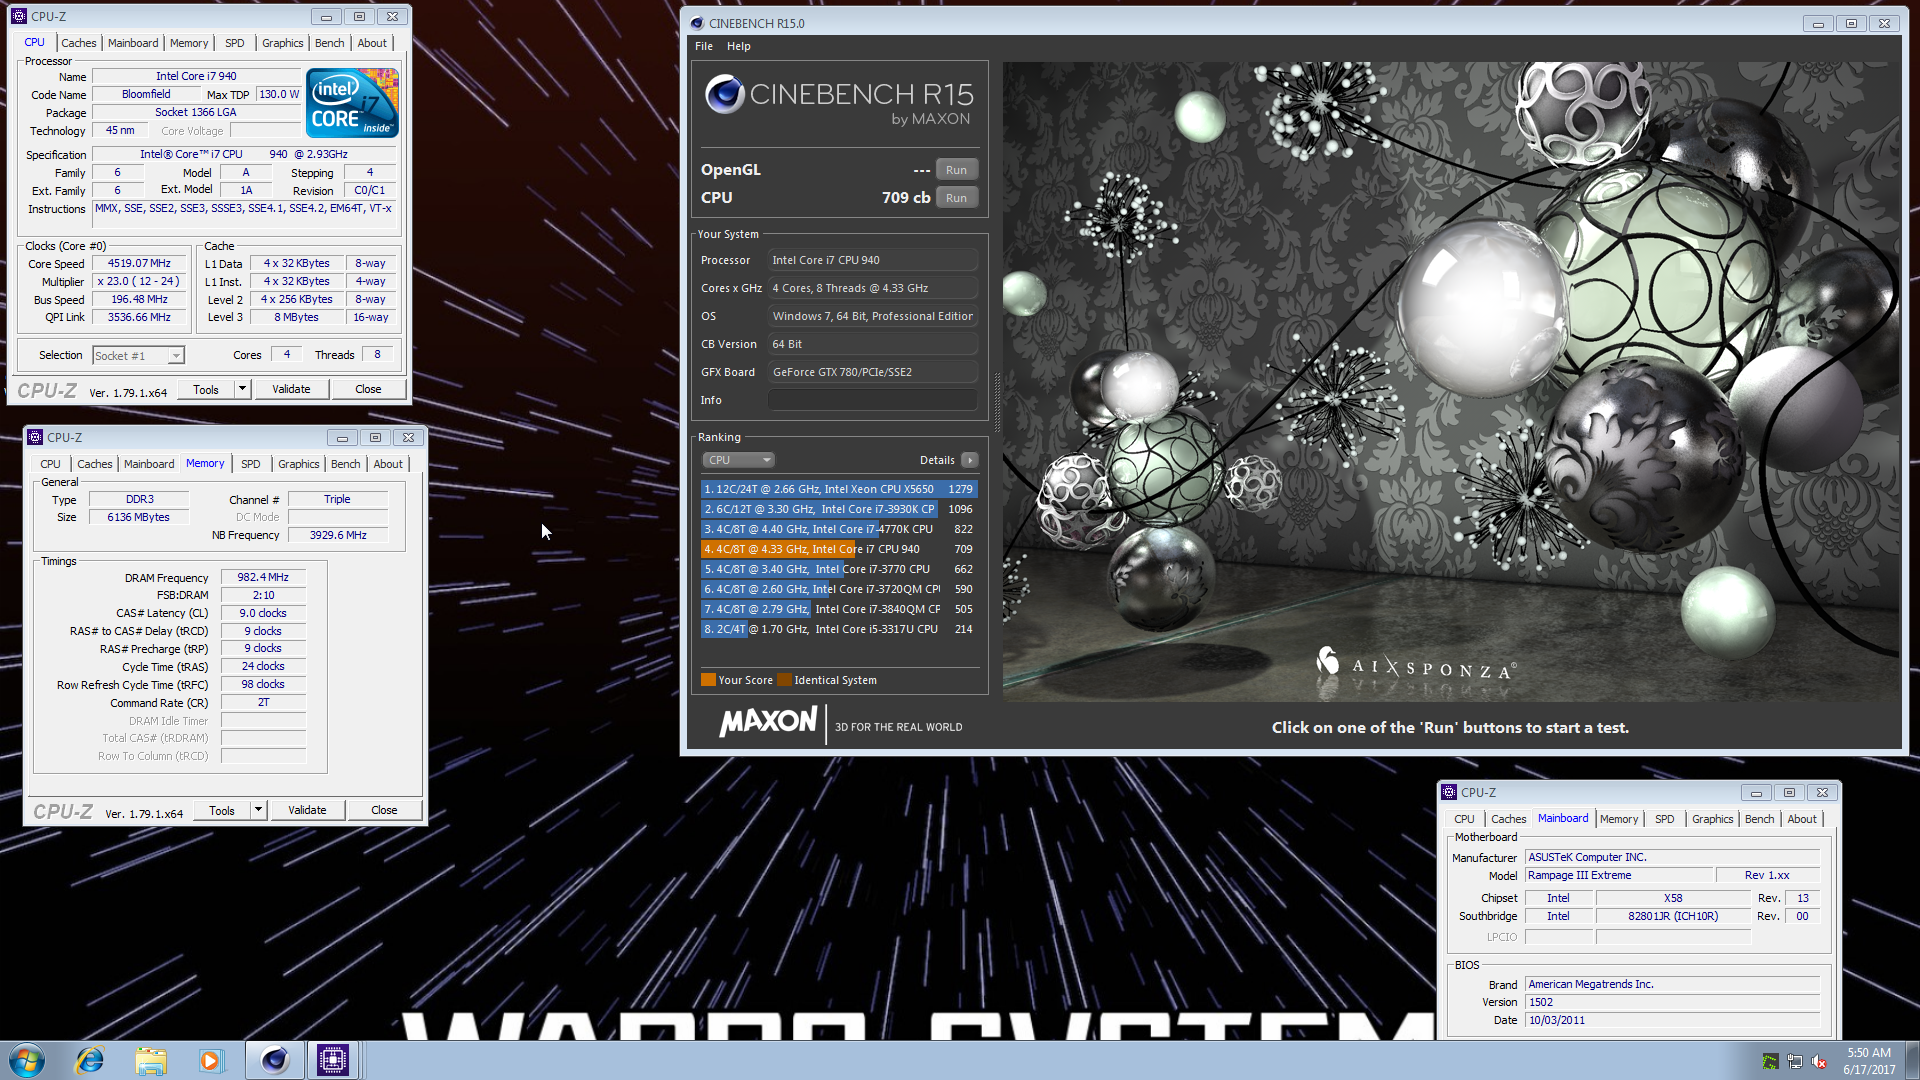The height and width of the screenshot is (1080, 1920).
Task: Open Bench tab in top CPU-Z window
Action: 329,43
